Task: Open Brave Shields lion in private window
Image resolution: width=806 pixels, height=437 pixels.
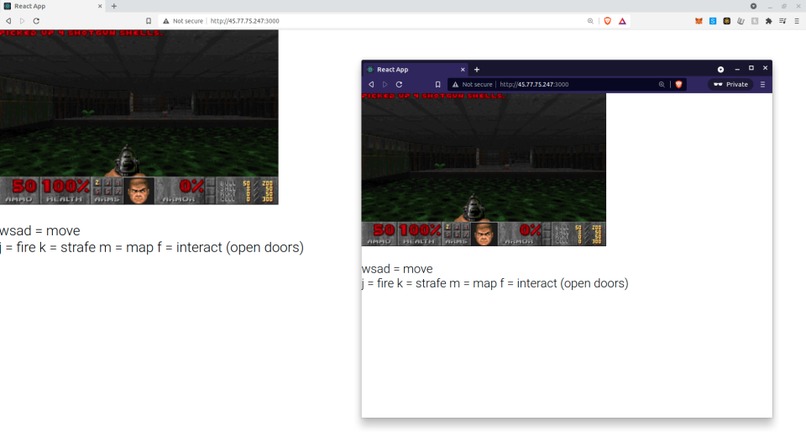Action: point(679,84)
